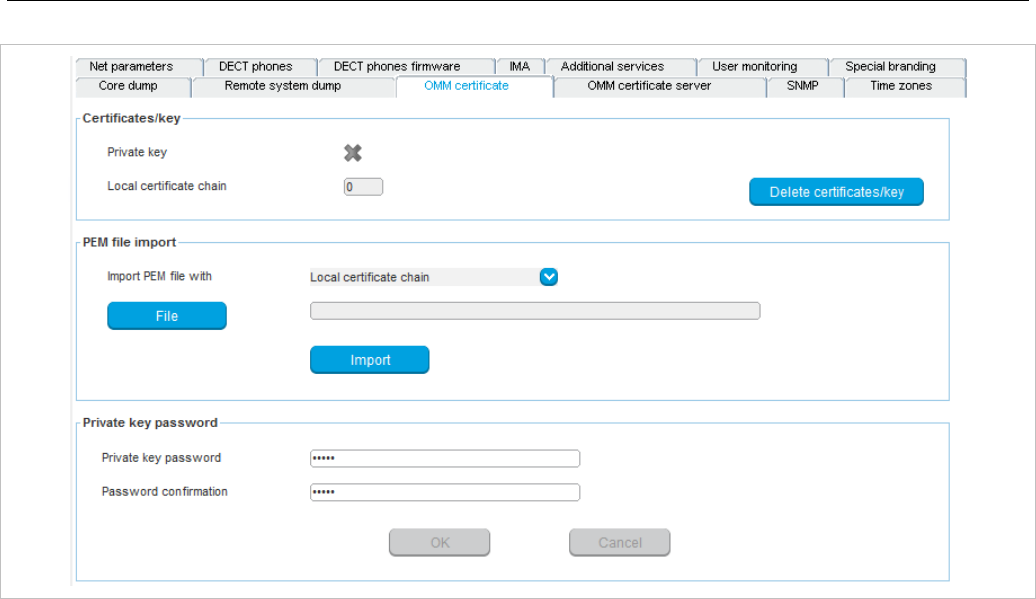This screenshot has height=599, width=1036.
Task: Click the Local certificate chain count field
Action: (x=363, y=187)
